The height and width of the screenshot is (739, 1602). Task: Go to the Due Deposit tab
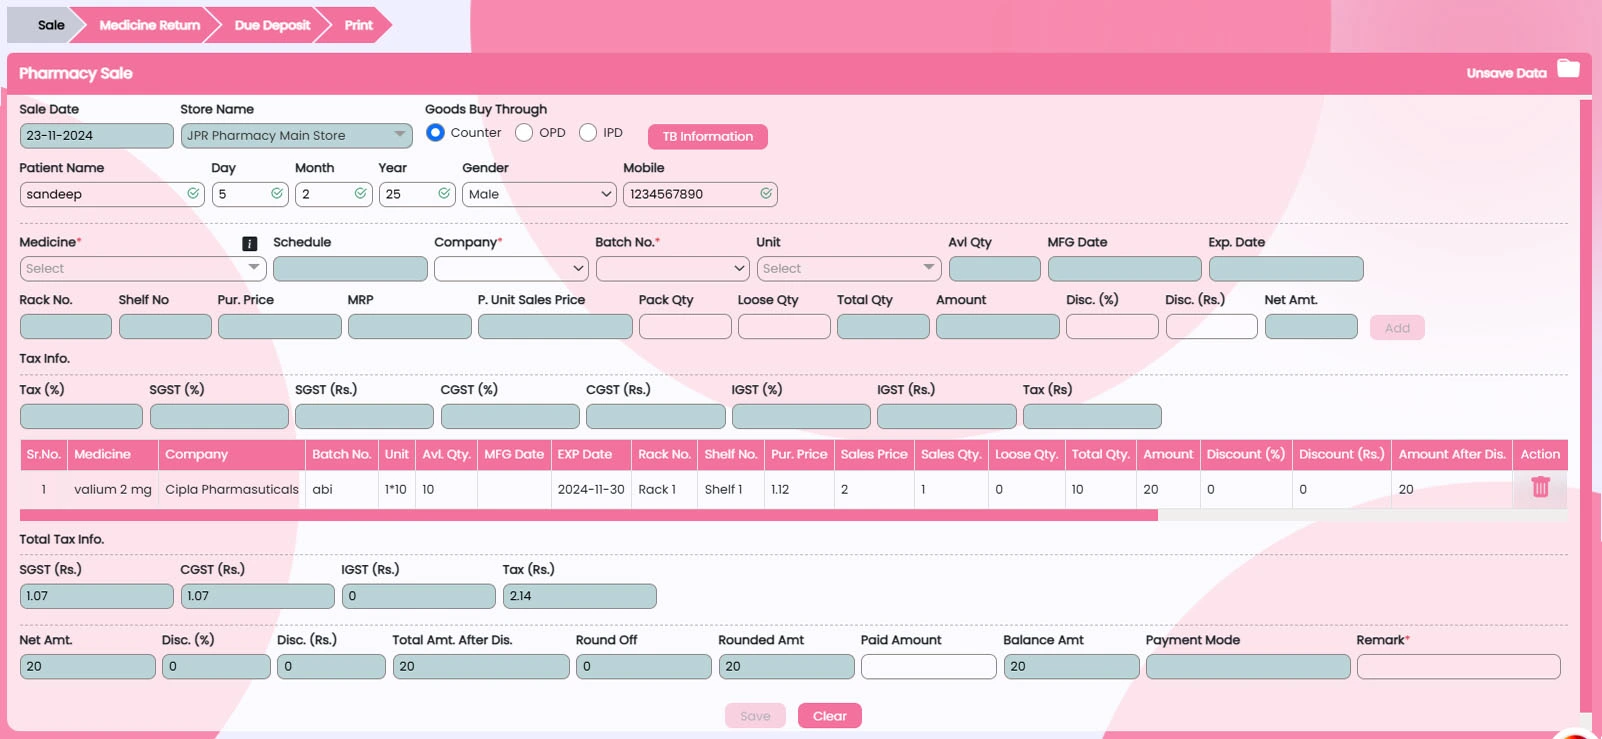pos(272,25)
